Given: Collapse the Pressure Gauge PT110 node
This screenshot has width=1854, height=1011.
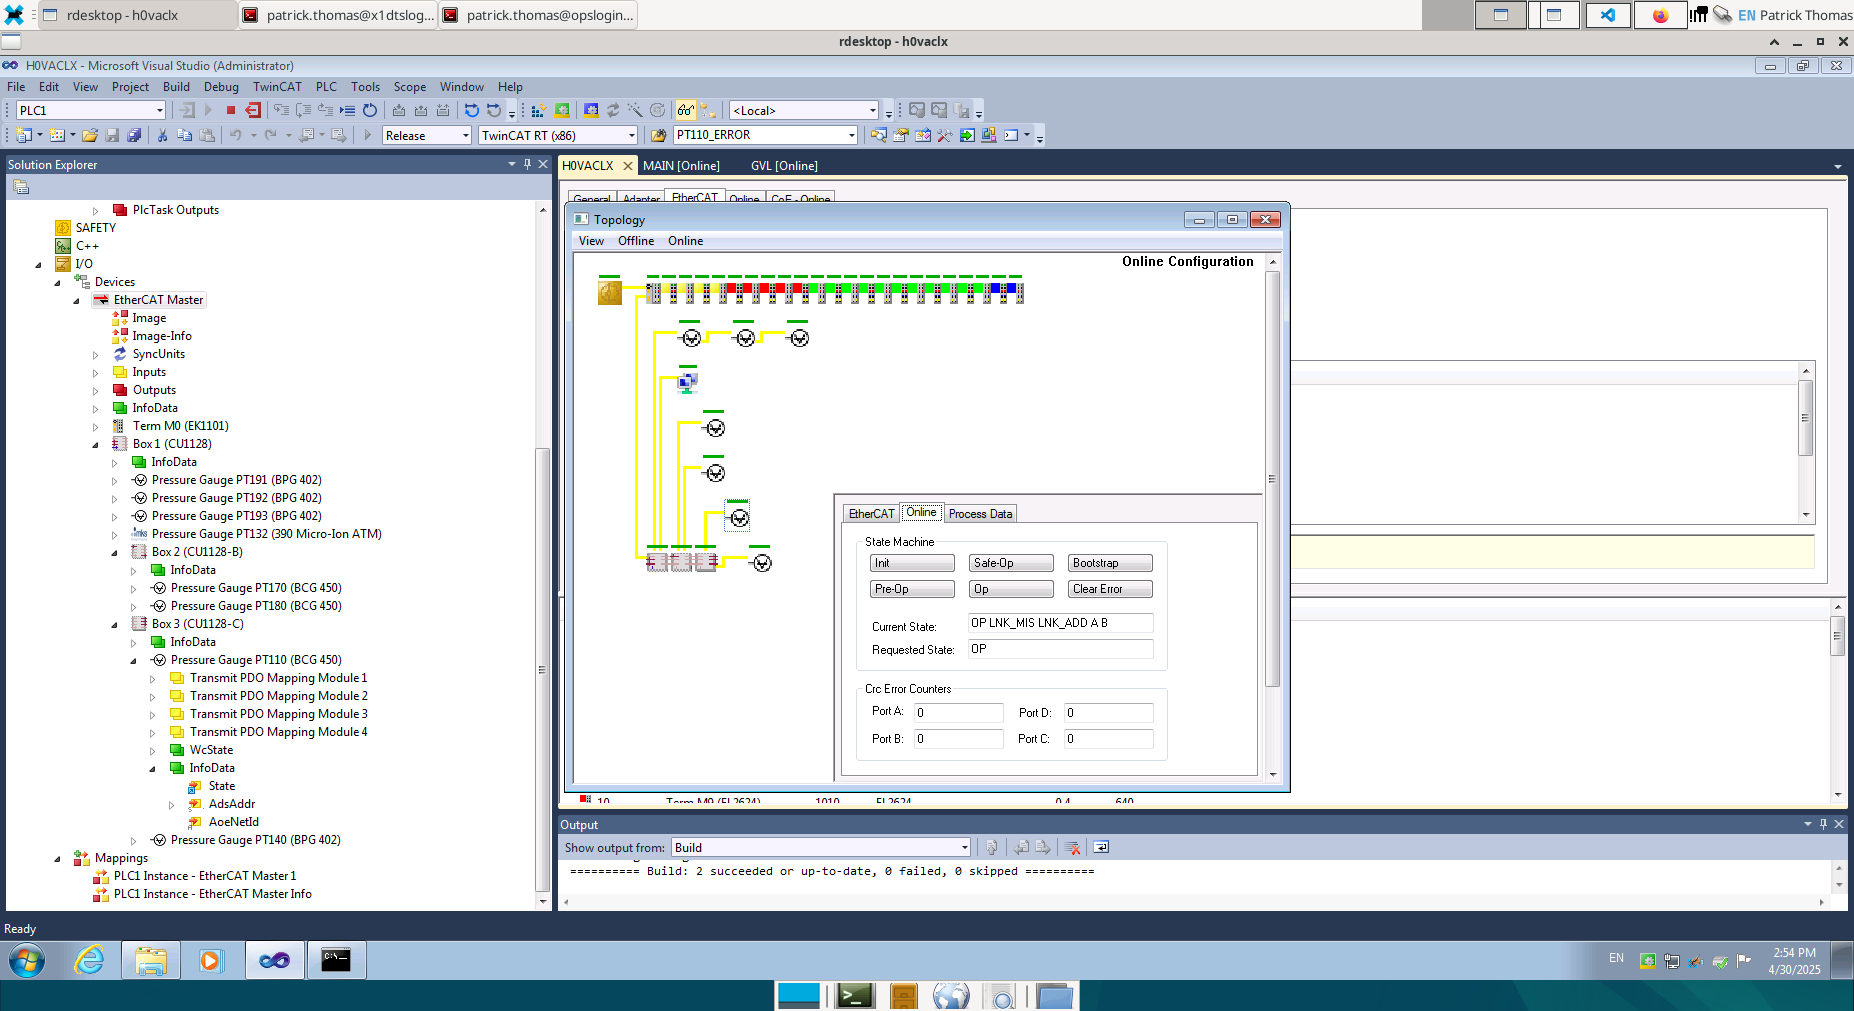Looking at the screenshot, I should 134,661.
